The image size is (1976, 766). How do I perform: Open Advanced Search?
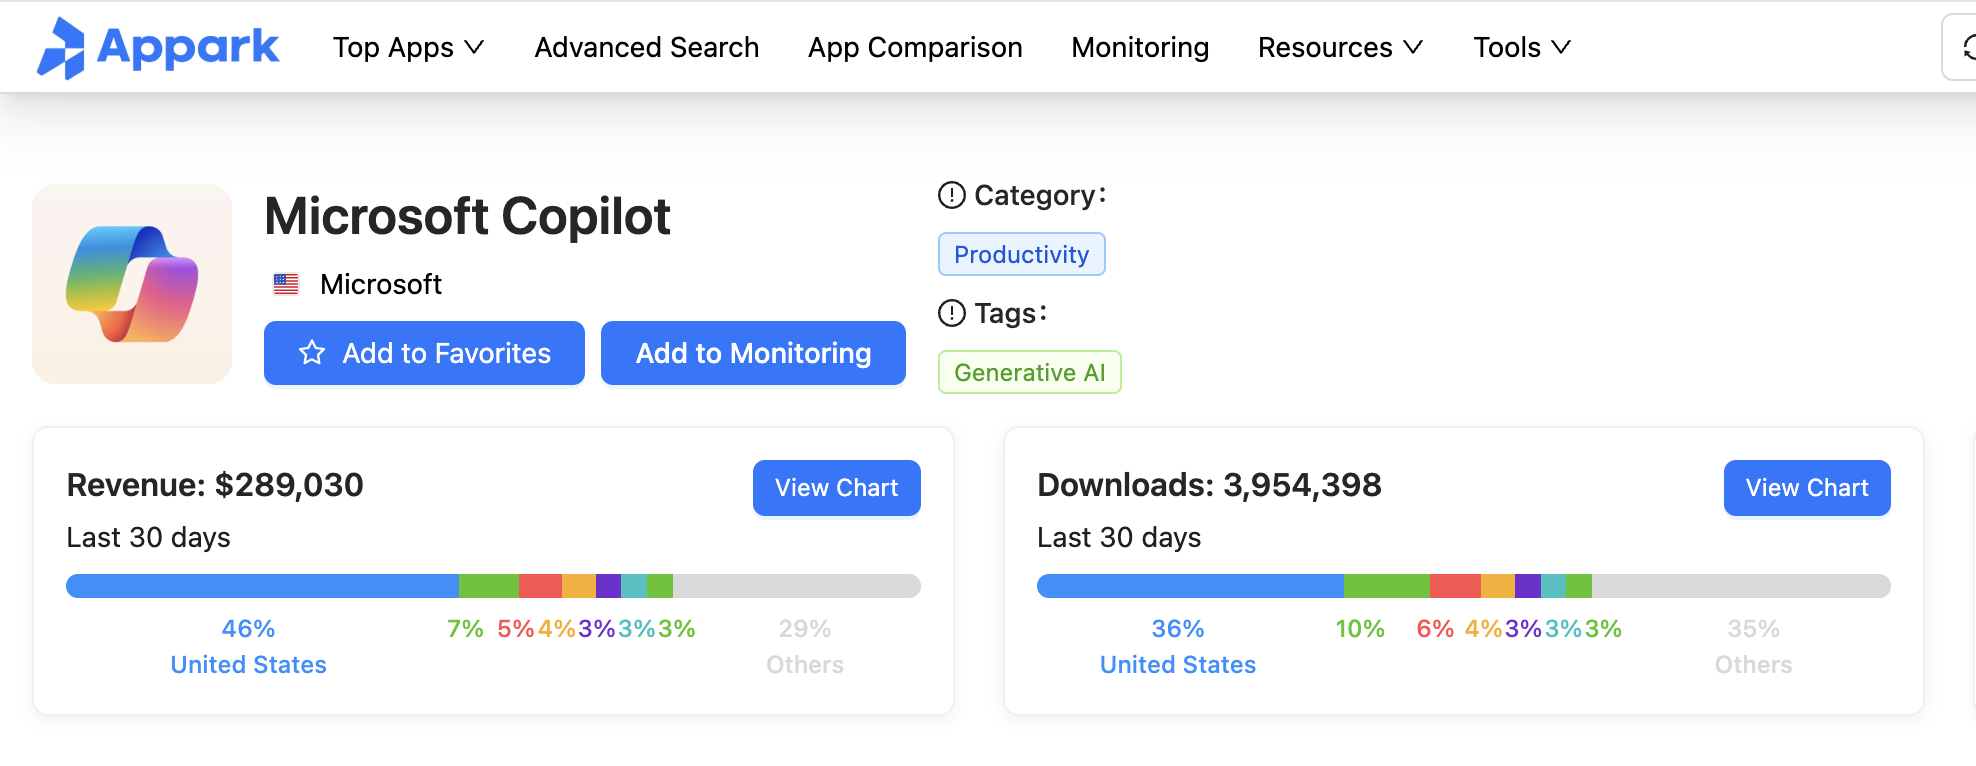pyautogui.click(x=647, y=47)
